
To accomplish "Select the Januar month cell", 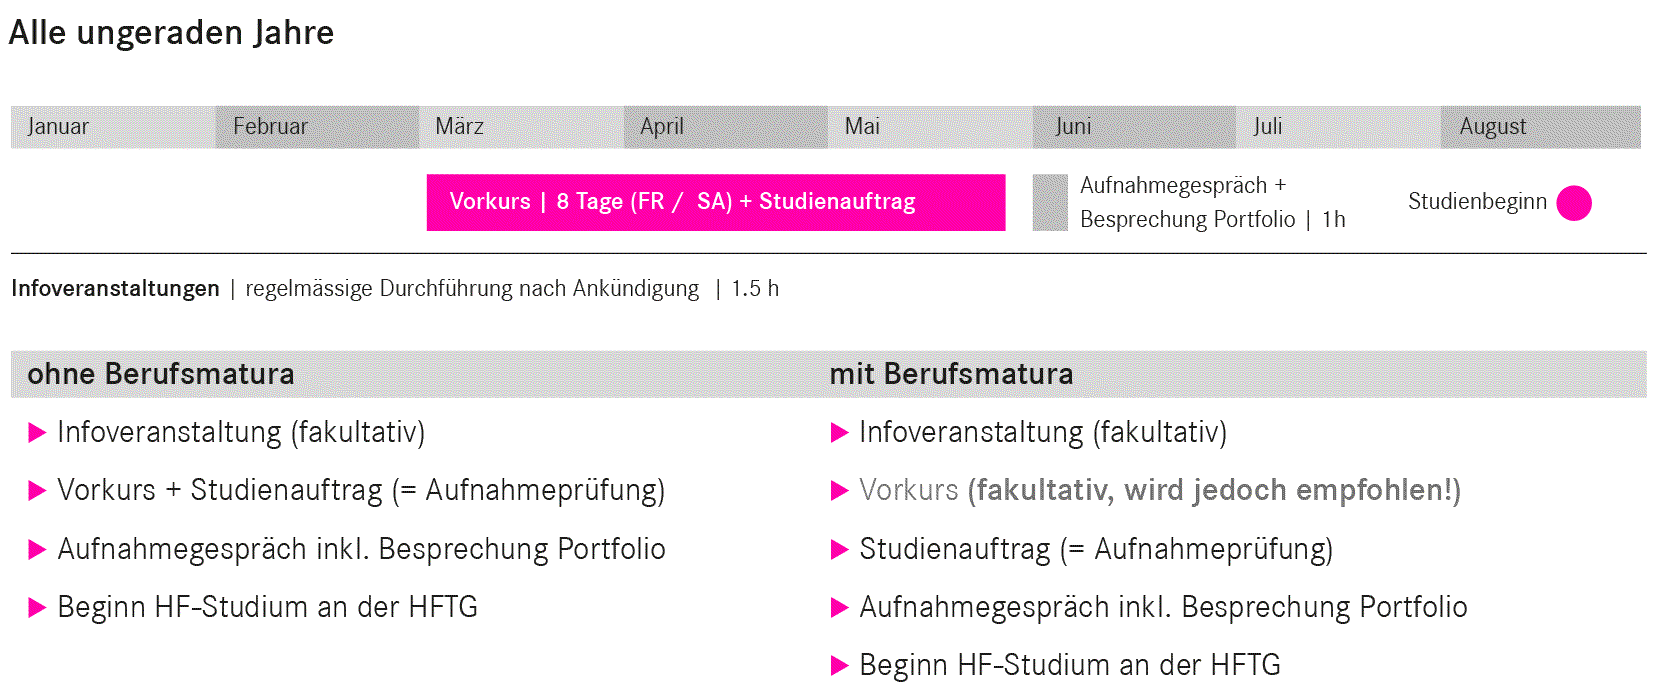I will tap(113, 127).
